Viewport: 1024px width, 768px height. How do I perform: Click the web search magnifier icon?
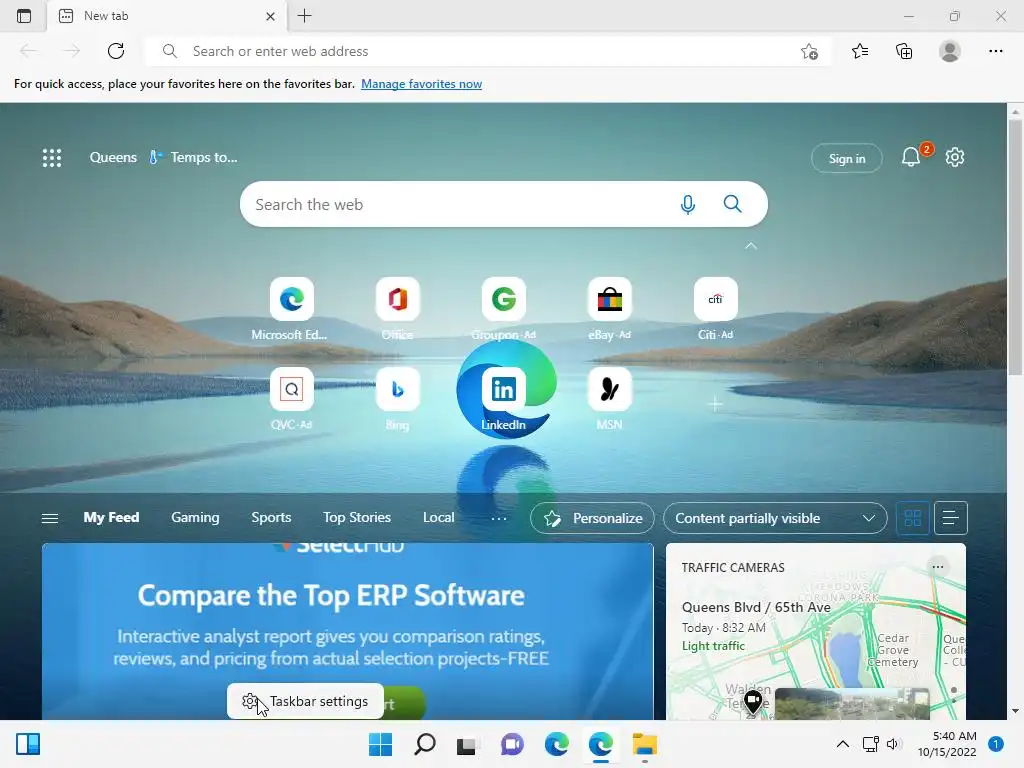[732, 204]
